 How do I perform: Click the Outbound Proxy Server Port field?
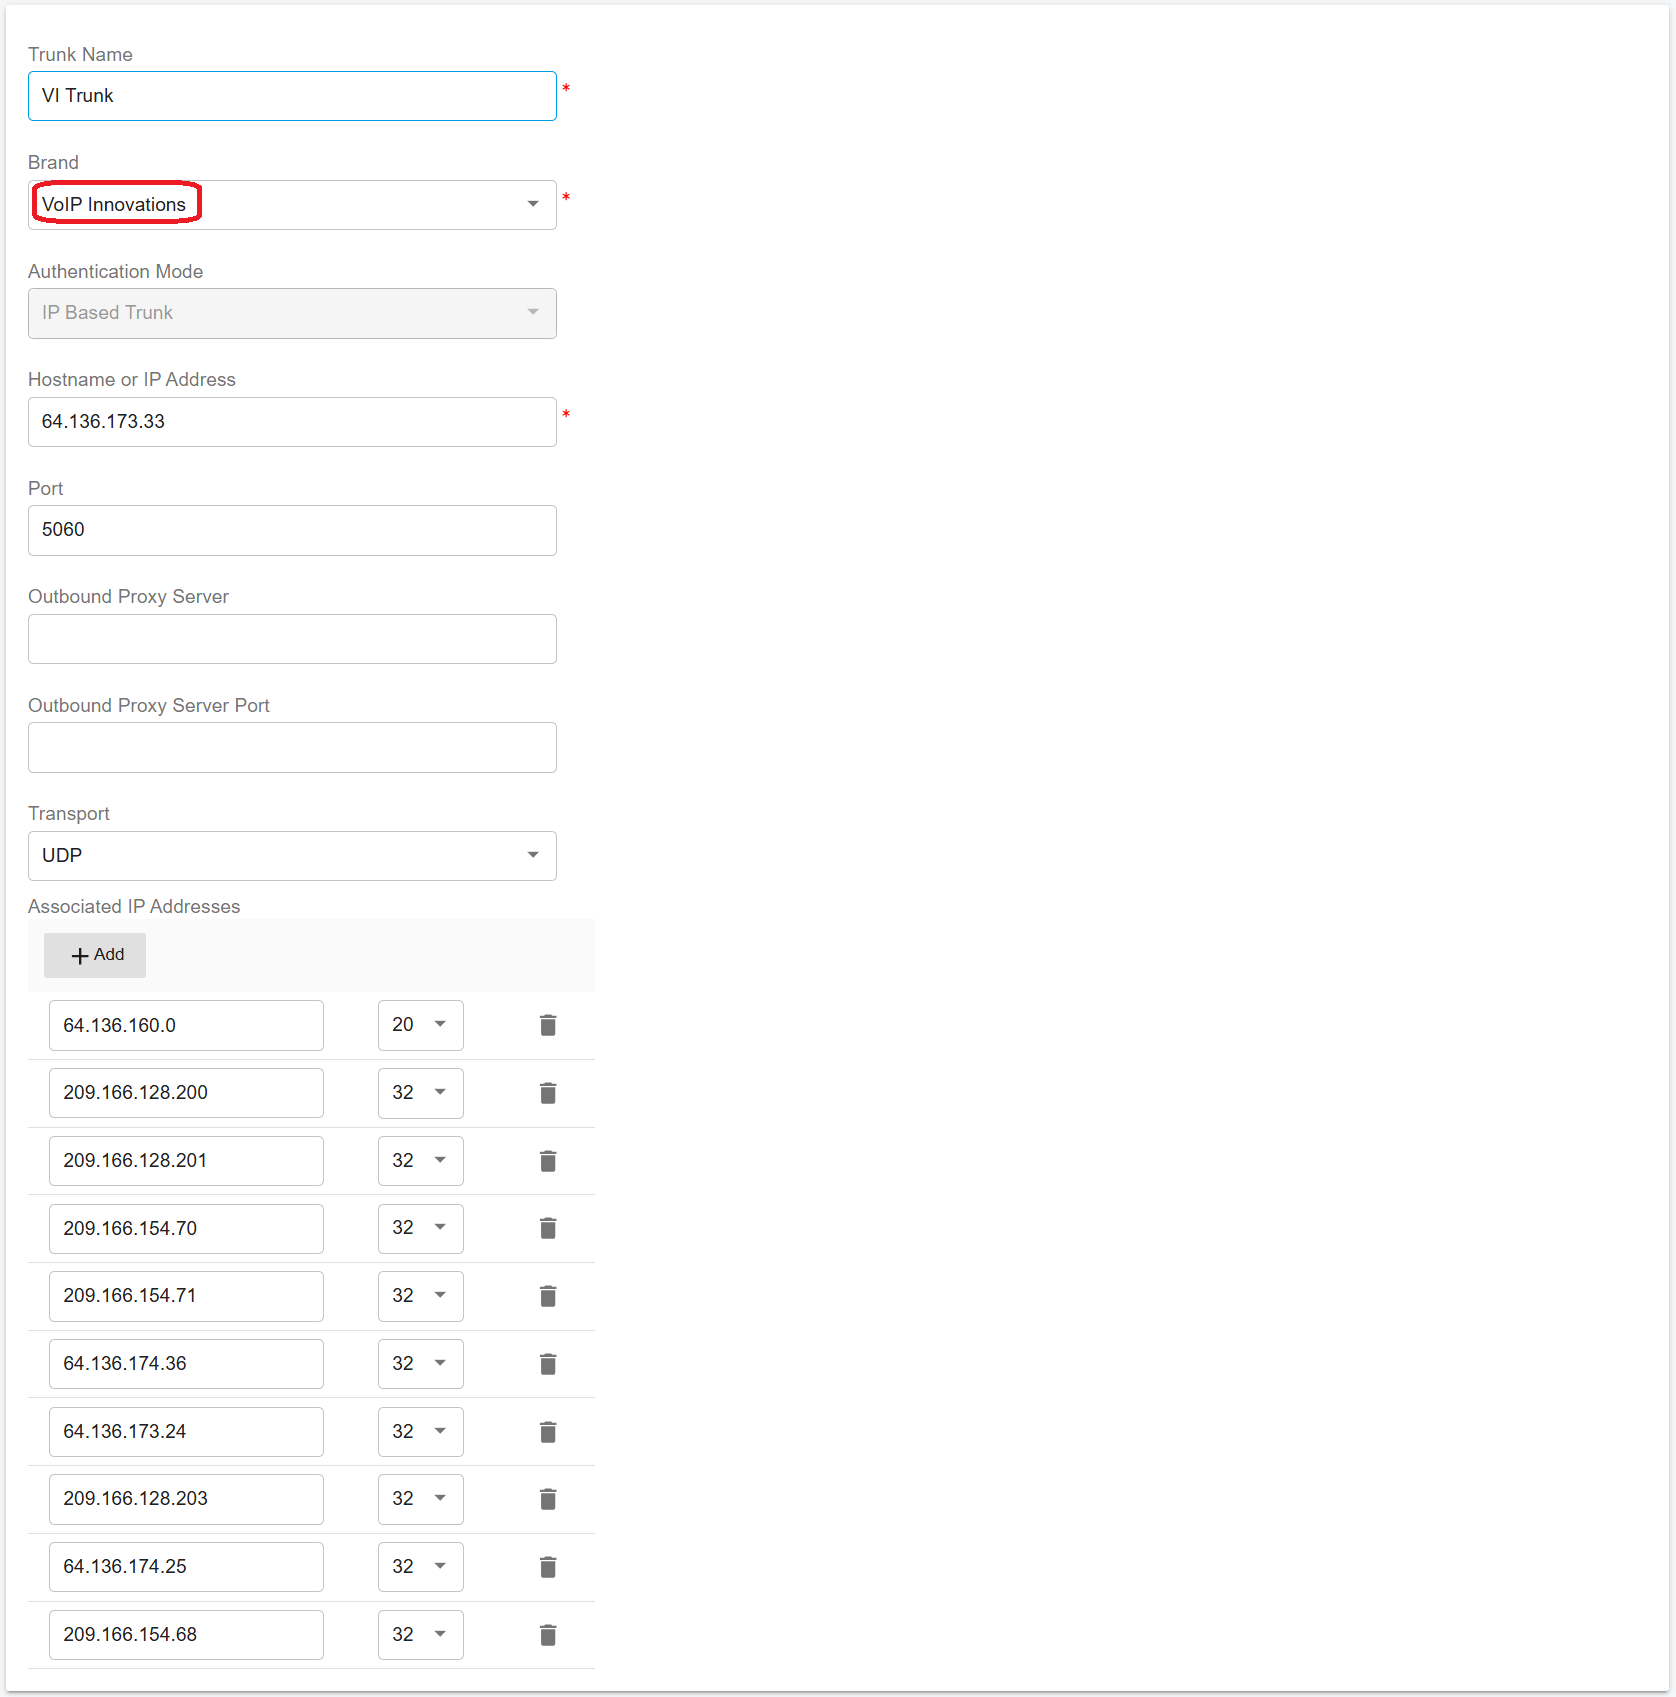[x=292, y=747]
